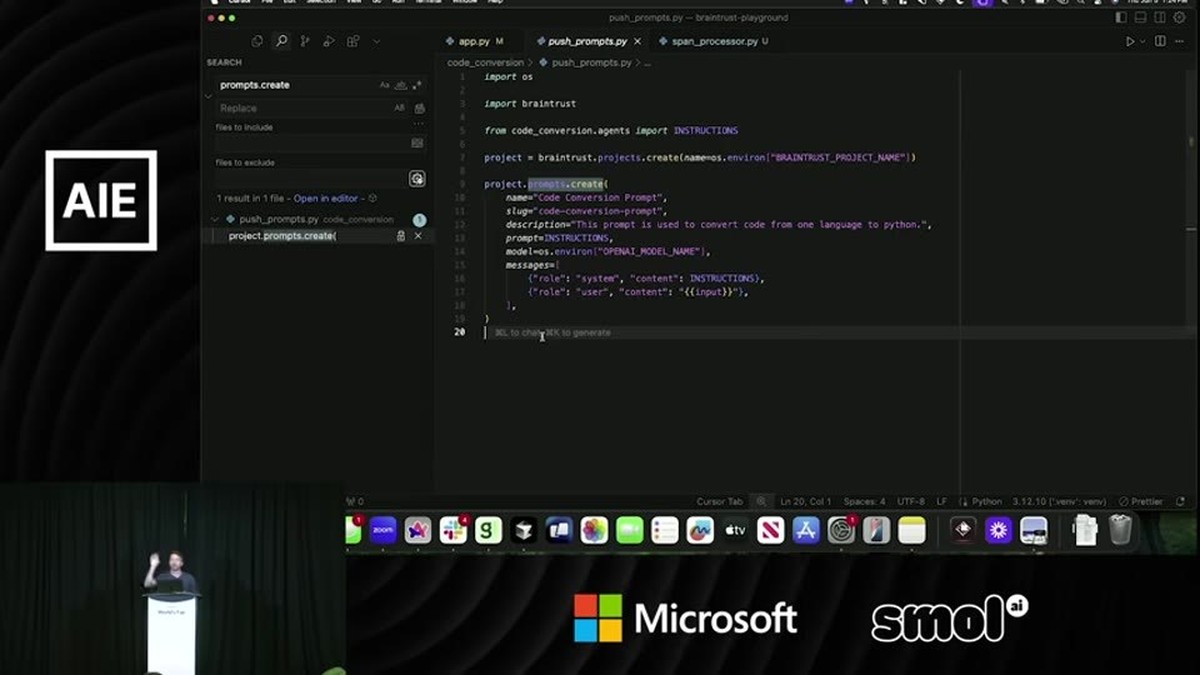Toggle Use Regular Expression option

[417, 85]
